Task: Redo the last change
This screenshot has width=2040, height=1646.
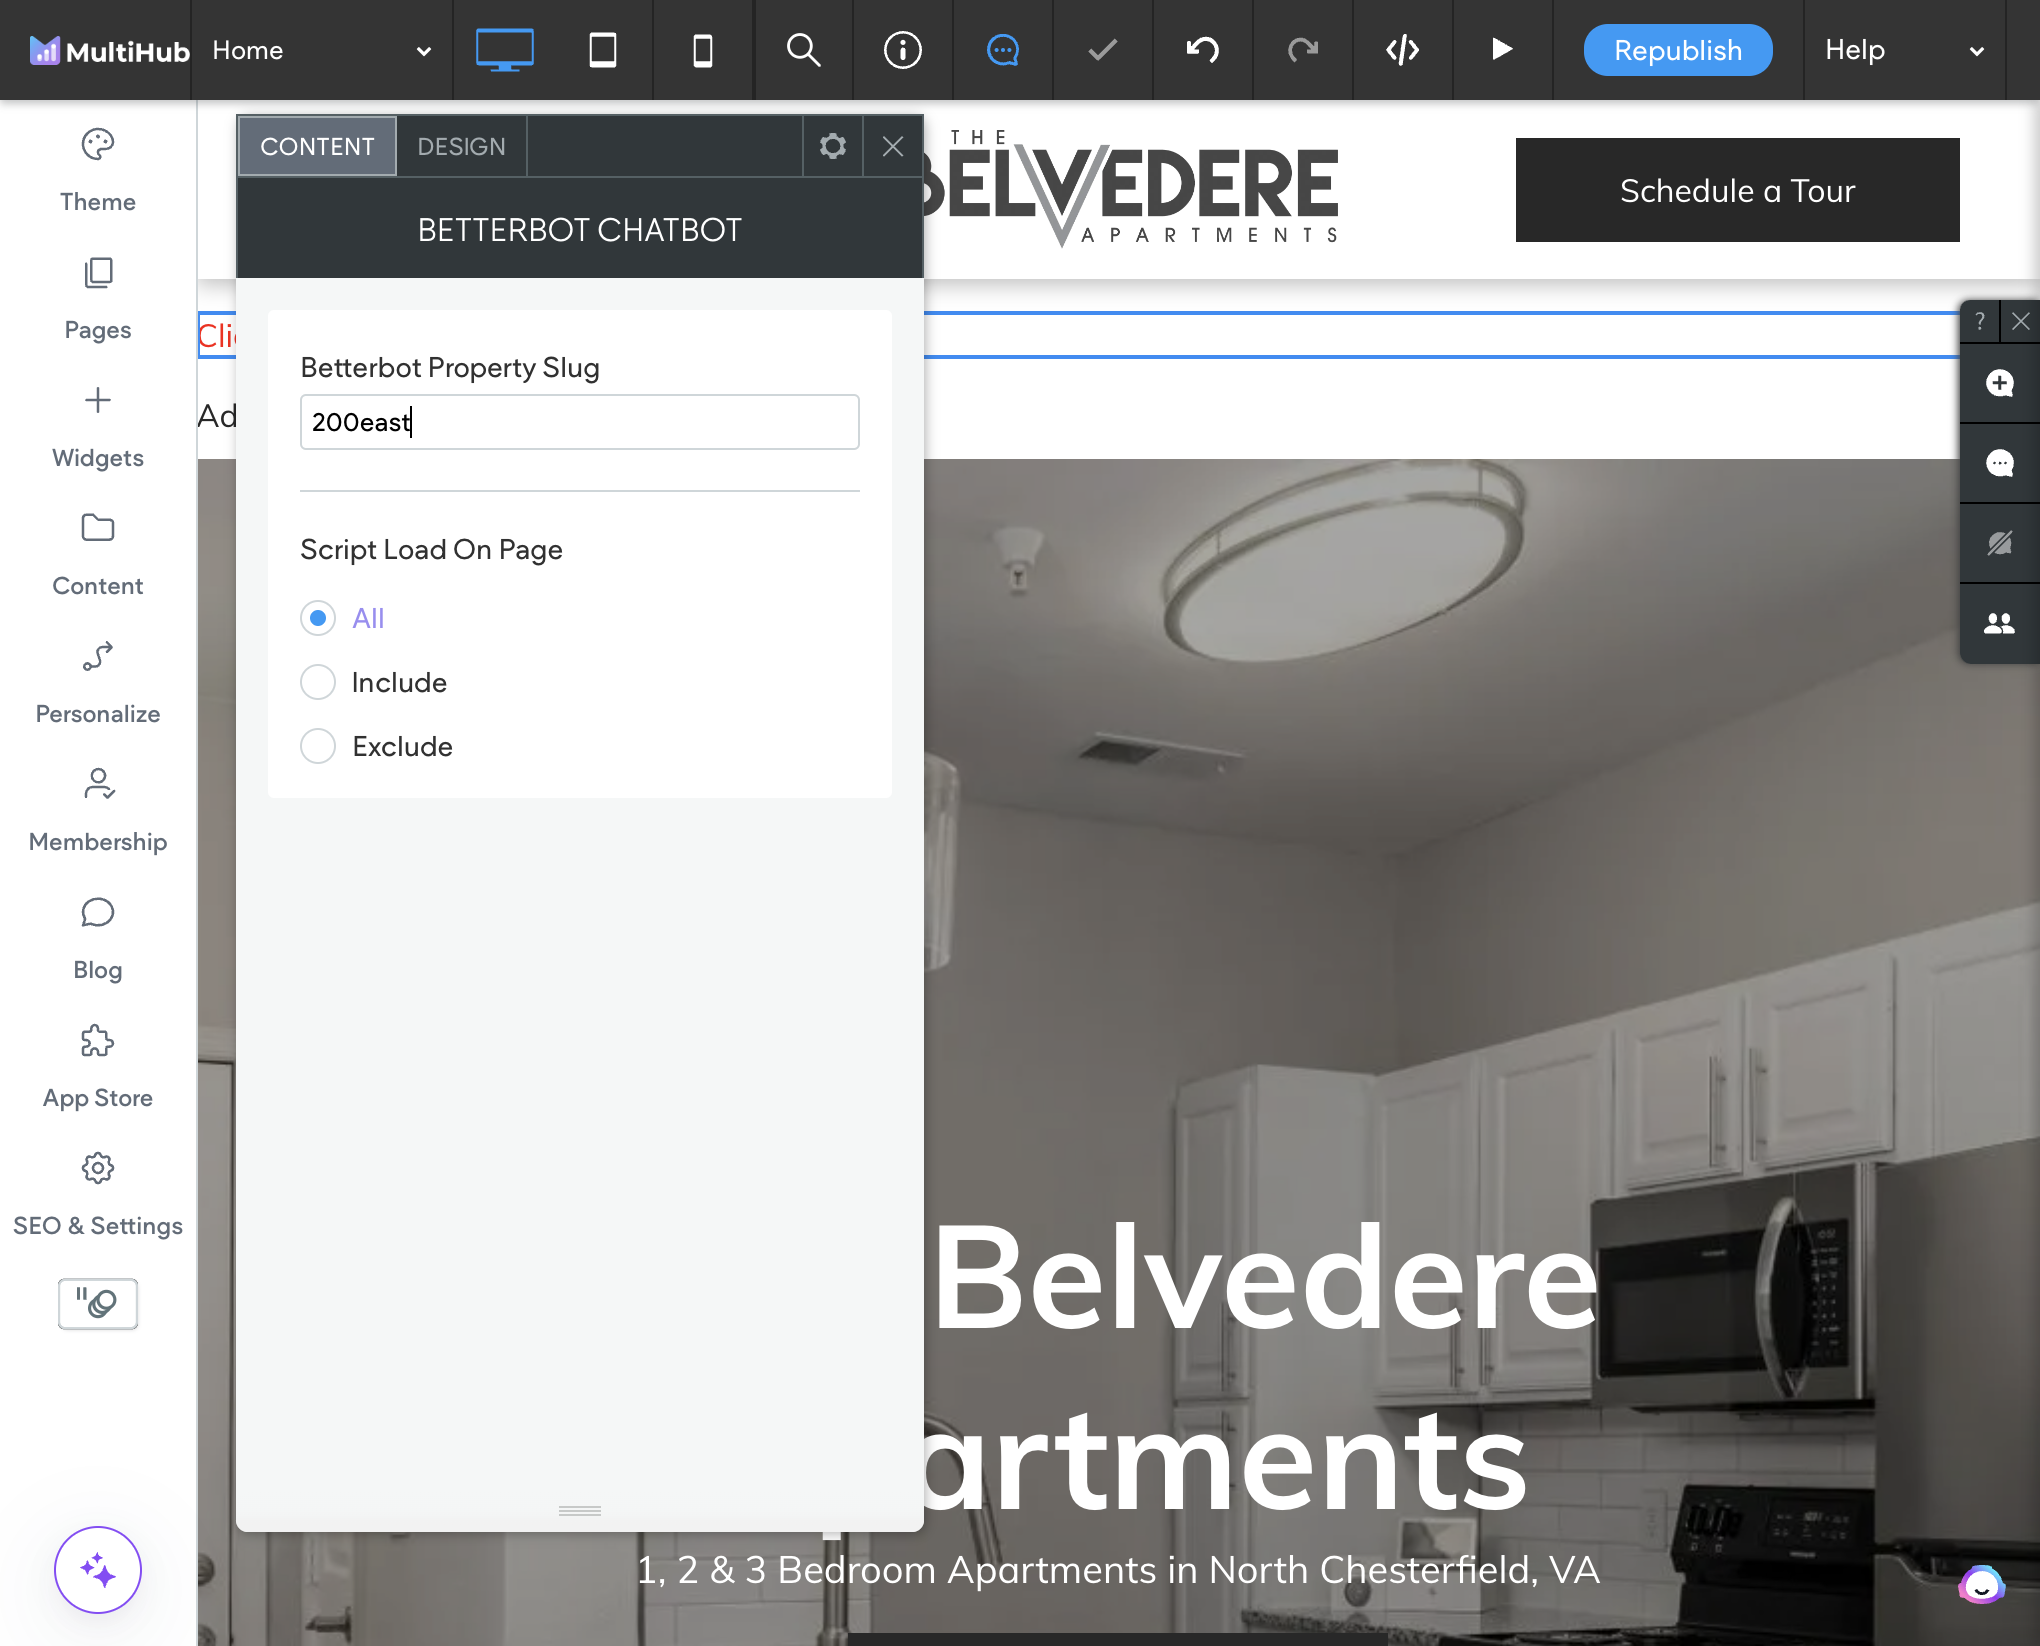Action: (x=1303, y=50)
